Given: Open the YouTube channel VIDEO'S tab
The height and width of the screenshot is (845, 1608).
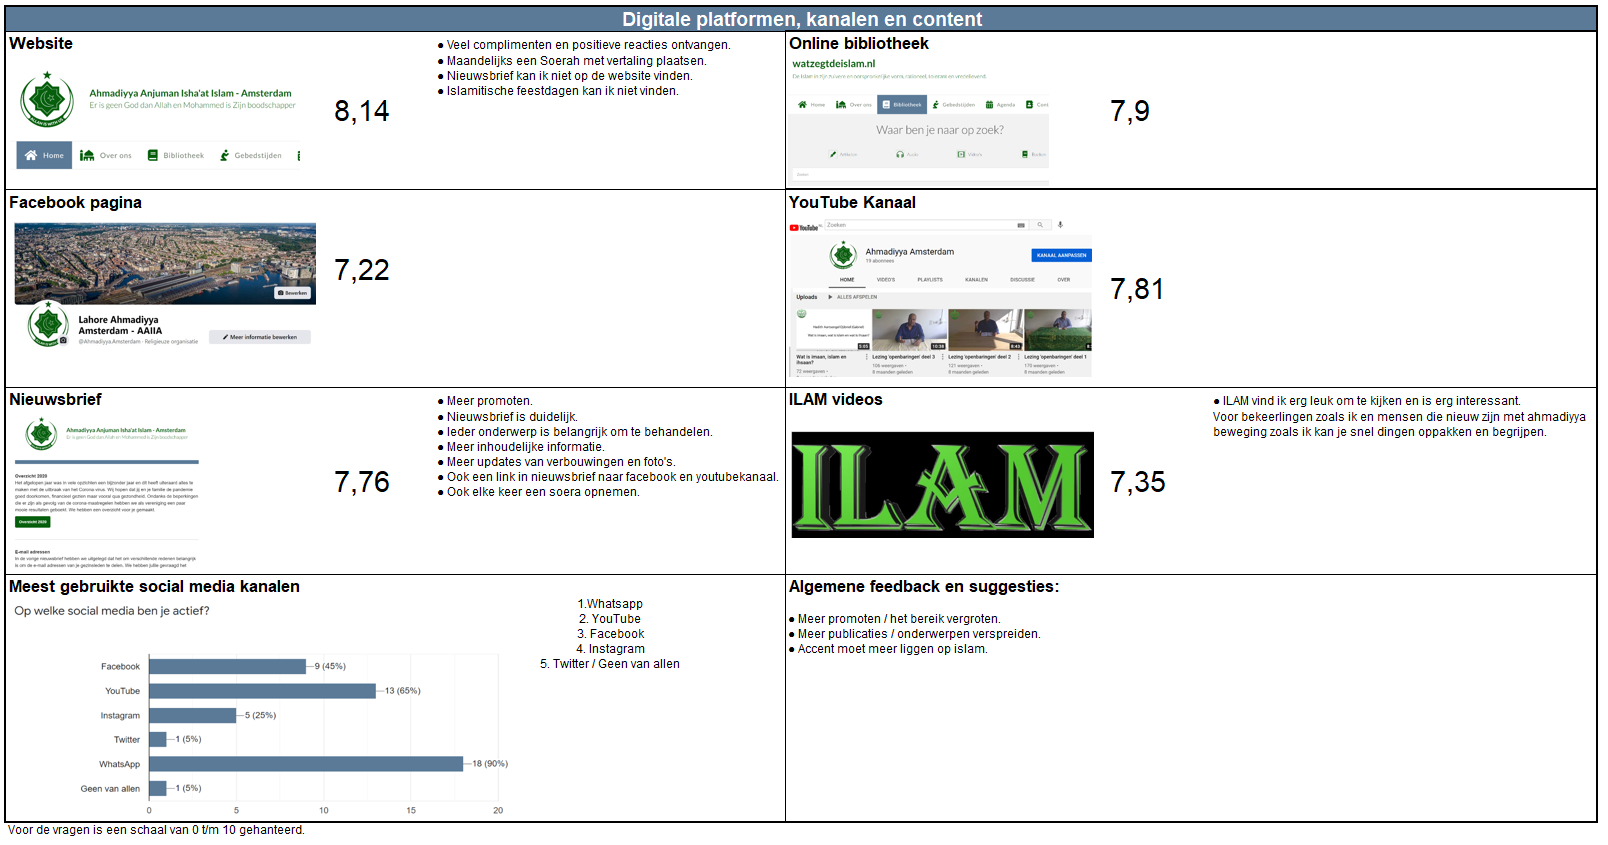Looking at the screenshot, I should pyautogui.click(x=886, y=280).
